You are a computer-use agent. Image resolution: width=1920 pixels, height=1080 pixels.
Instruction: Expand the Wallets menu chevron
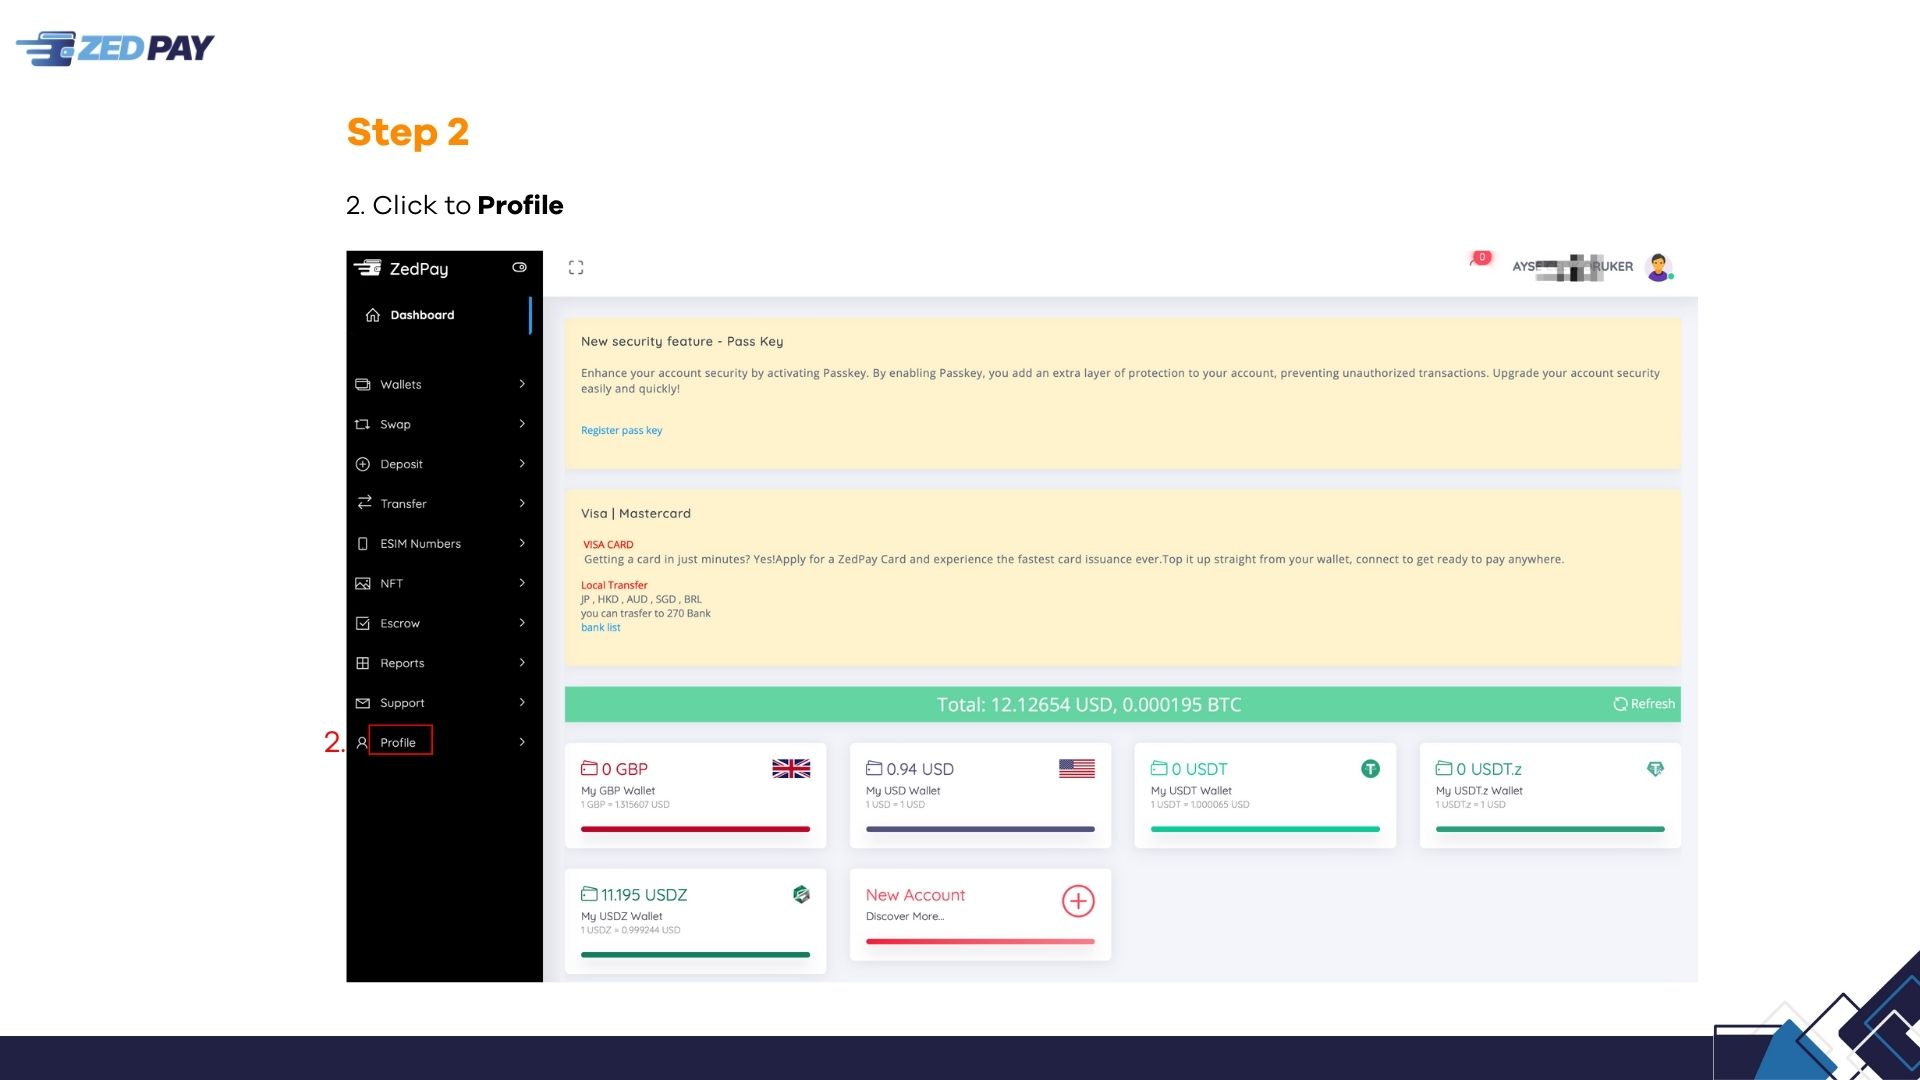click(x=522, y=384)
